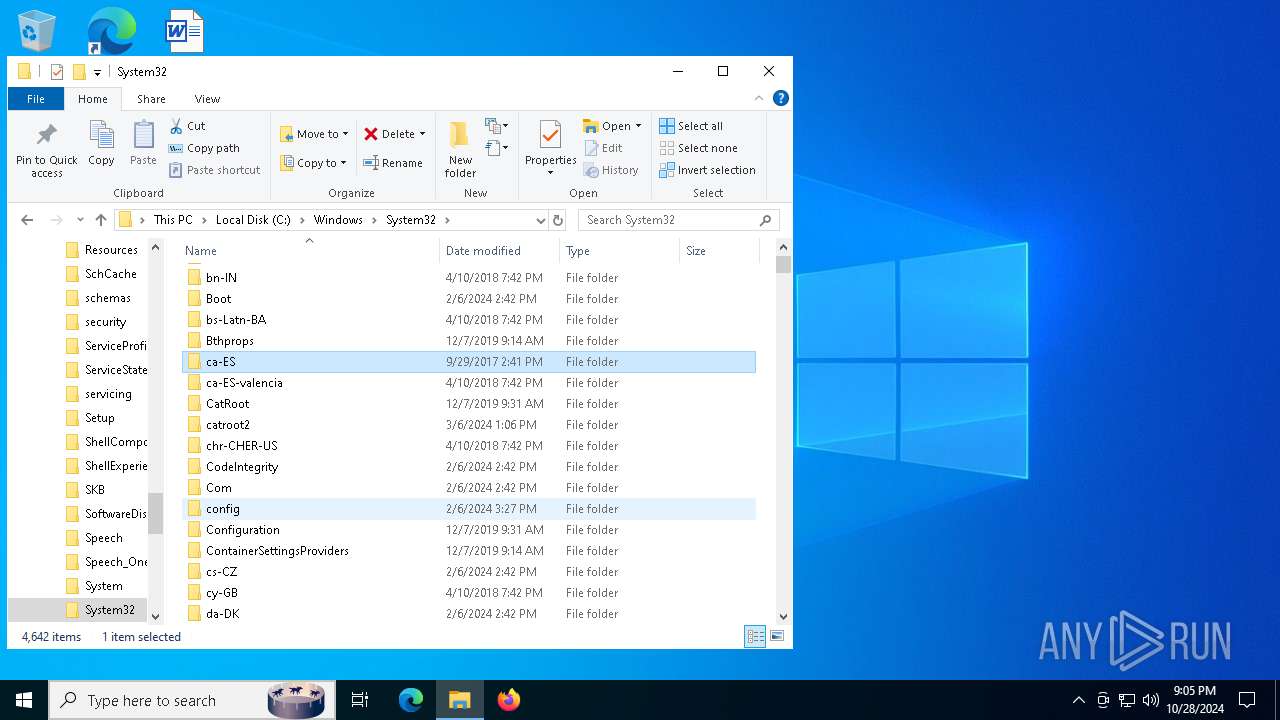The width and height of the screenshot is (1280, 720).
Task: Click Select all in ribbon
Action: tap(691, 126)
